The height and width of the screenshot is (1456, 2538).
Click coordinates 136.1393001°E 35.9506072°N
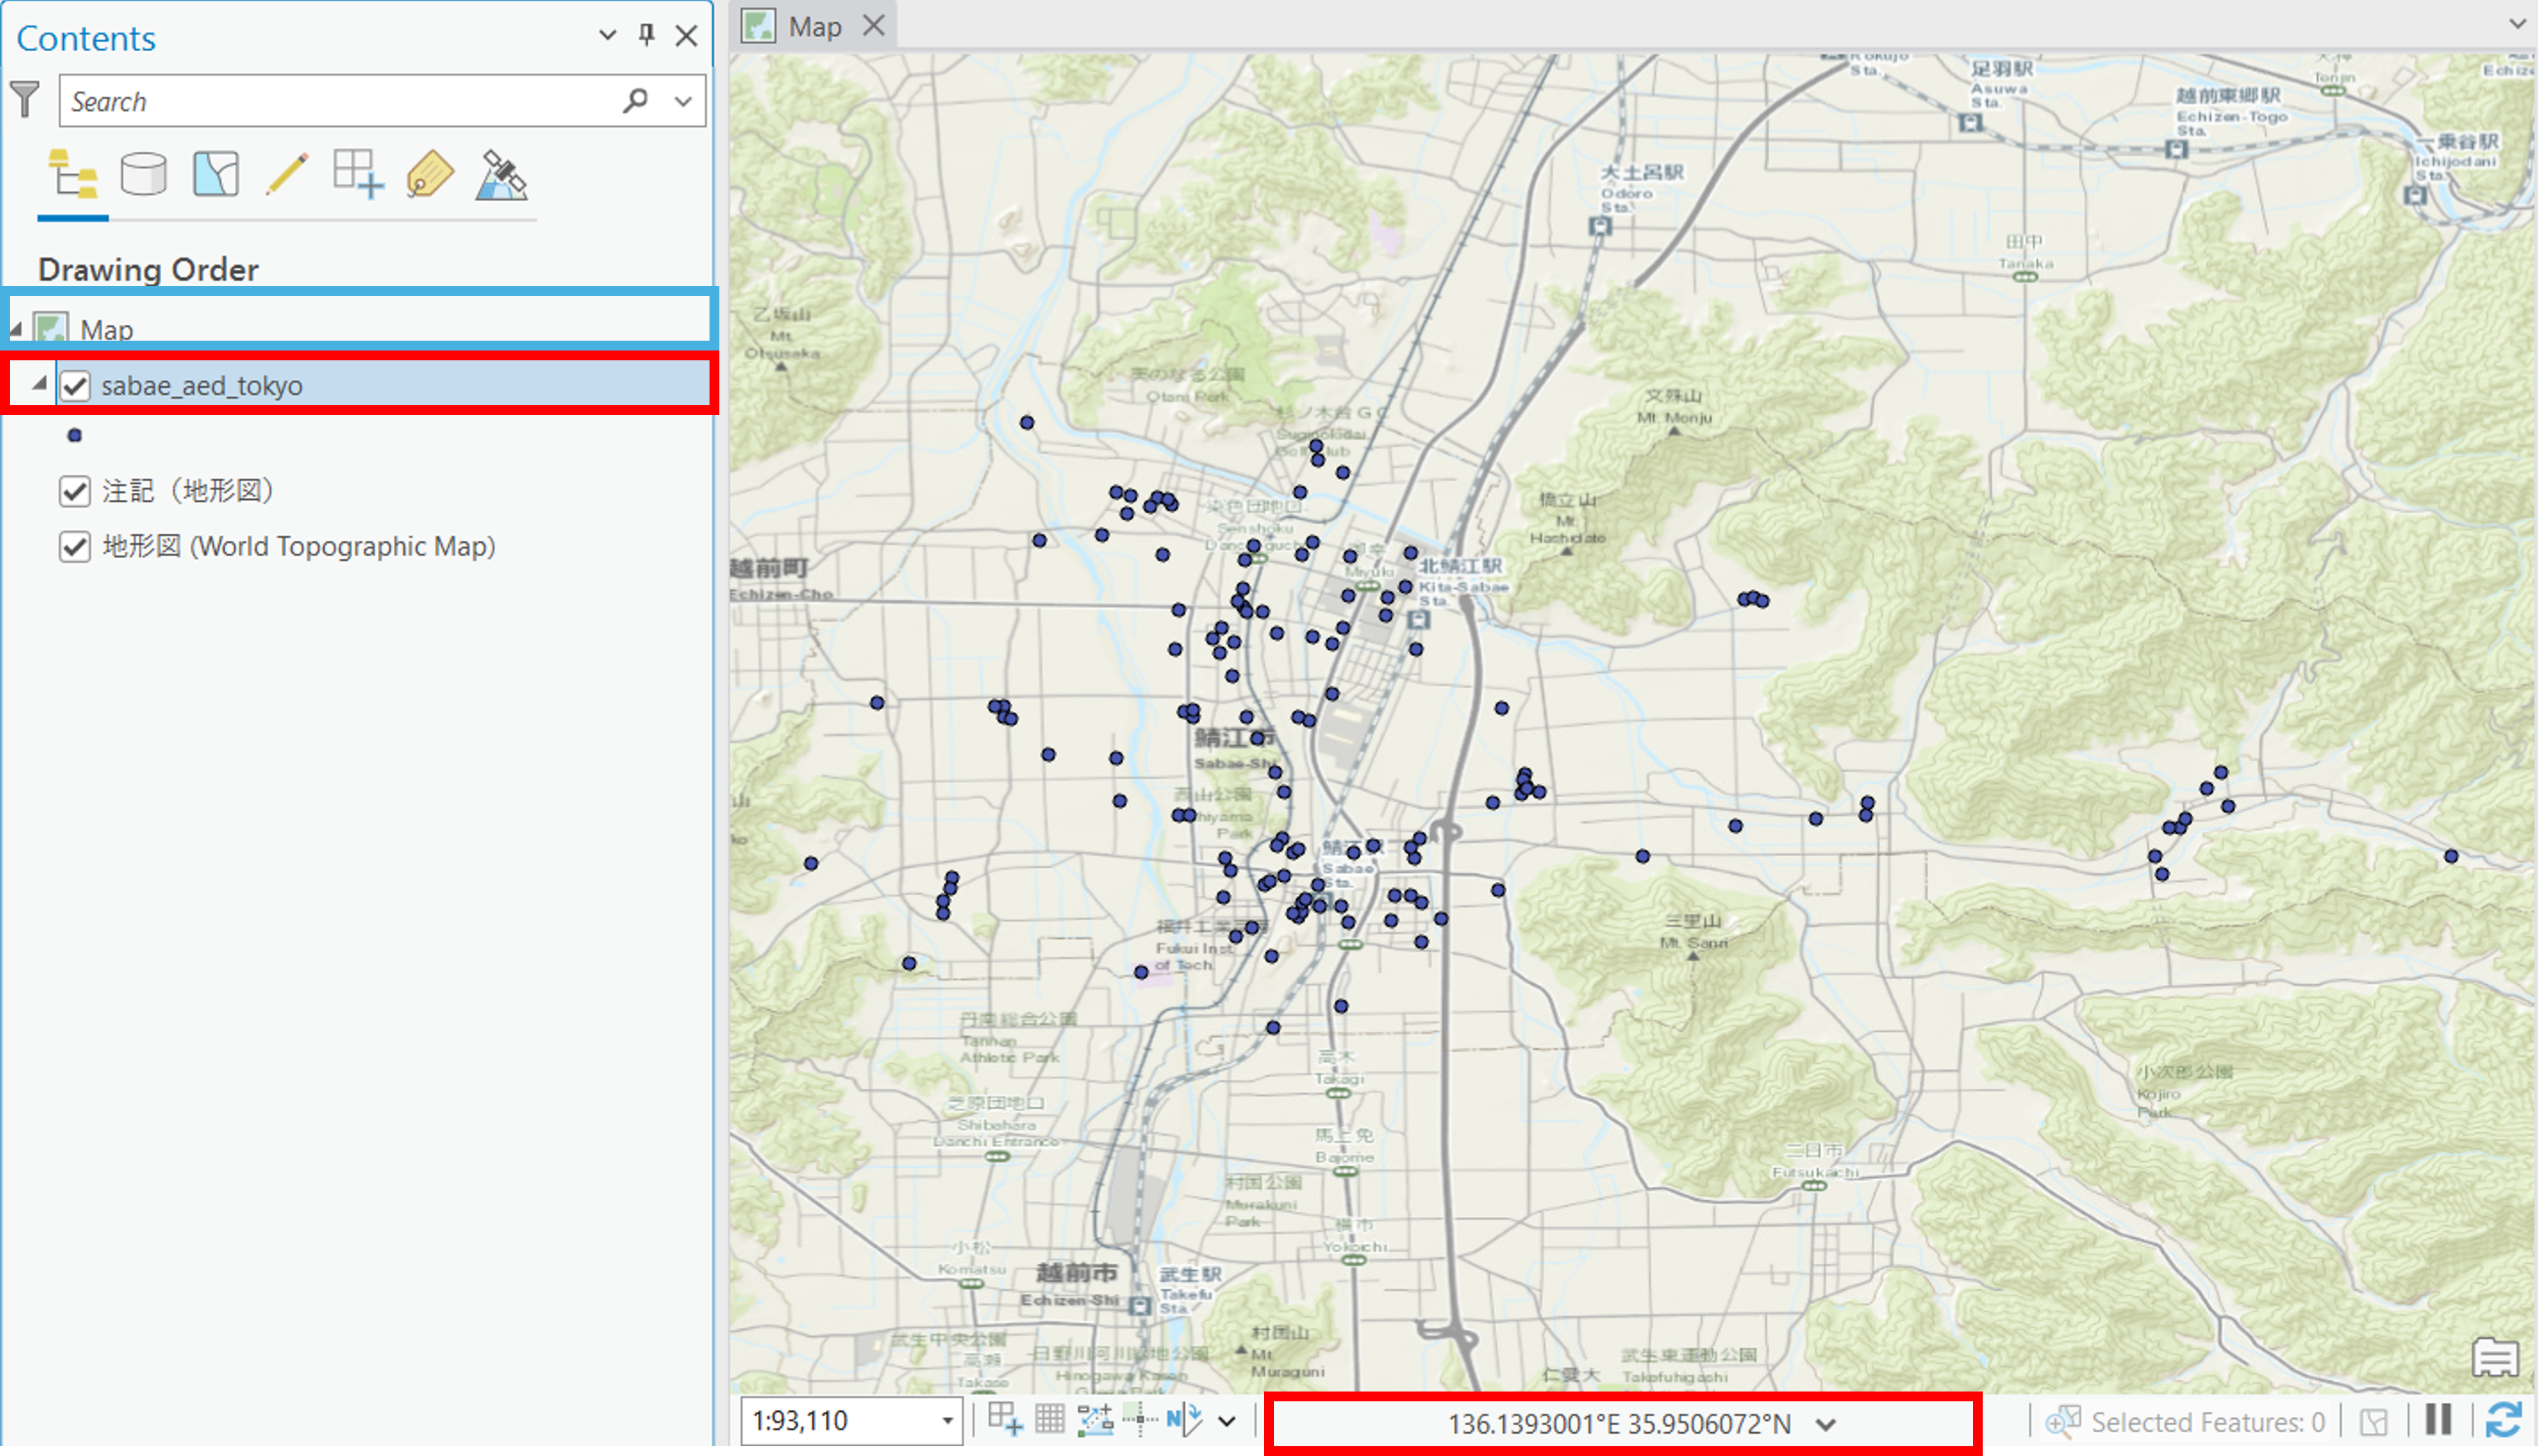point(1620,1424)
